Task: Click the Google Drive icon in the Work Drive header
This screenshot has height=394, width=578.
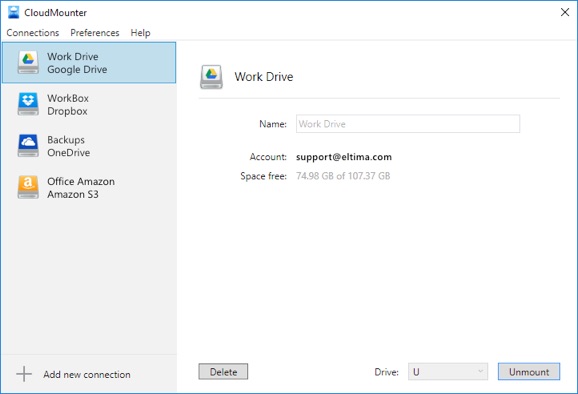Action: (x=211, y=77)
